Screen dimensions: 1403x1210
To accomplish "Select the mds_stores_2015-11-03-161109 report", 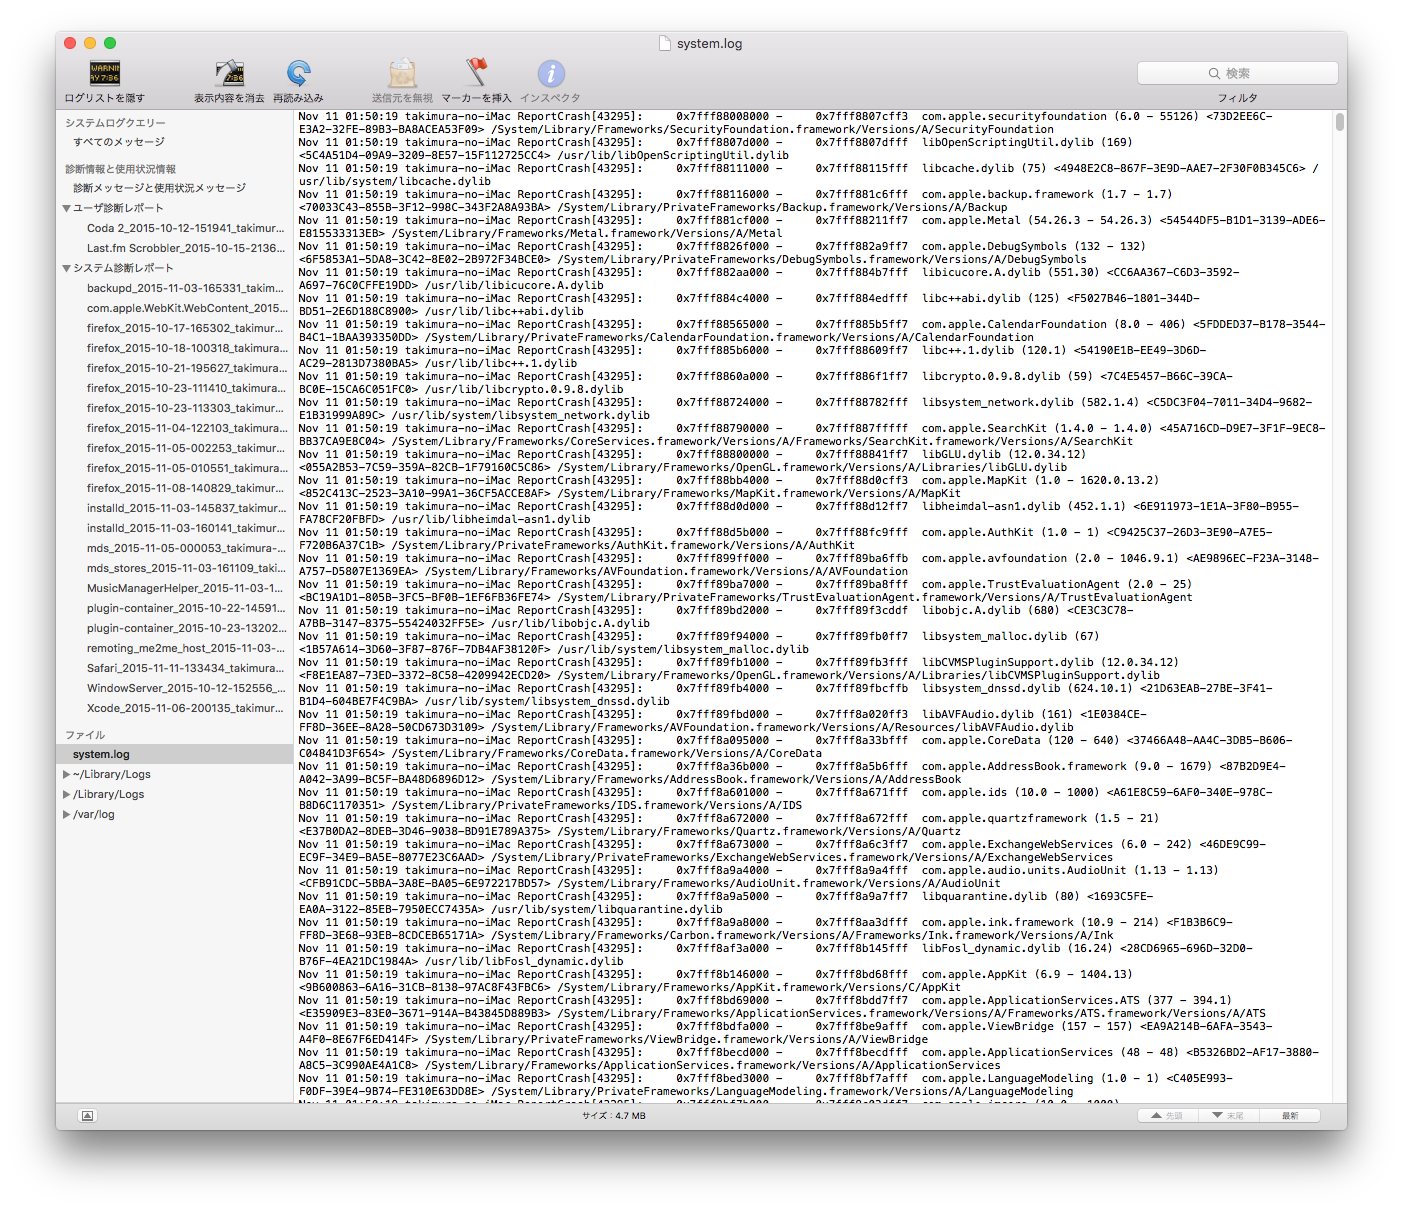I will click(x=186, y=568).
